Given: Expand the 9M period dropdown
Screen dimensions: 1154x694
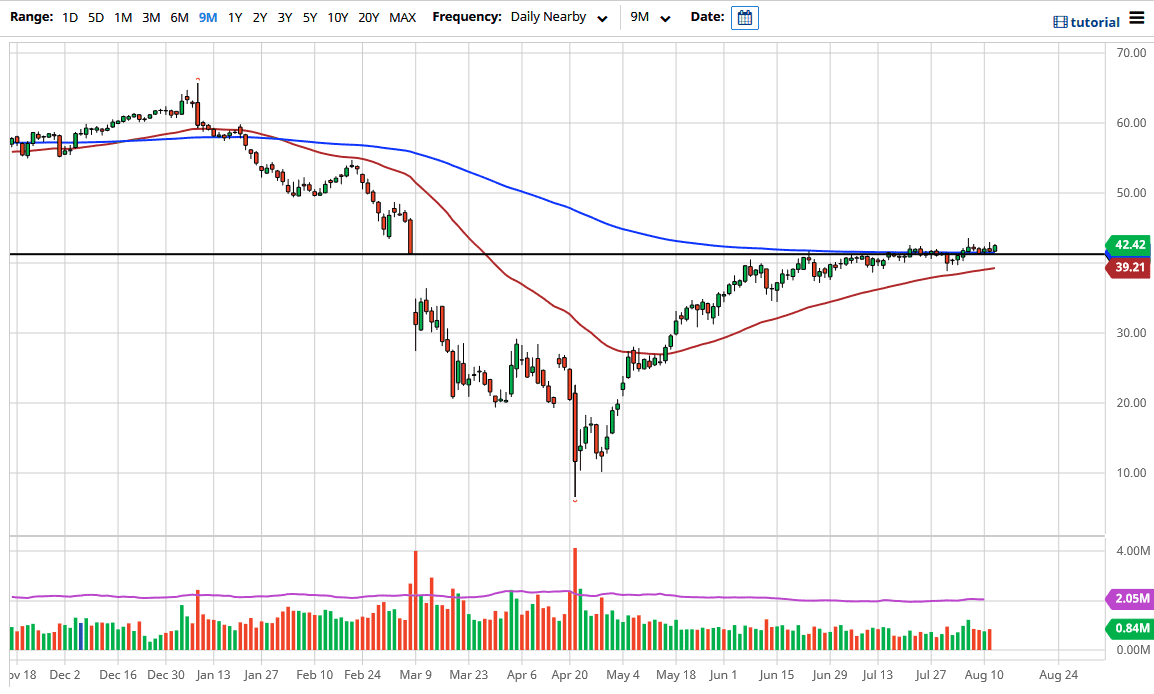Looking at the screenshot, I should tap(650, 17).
